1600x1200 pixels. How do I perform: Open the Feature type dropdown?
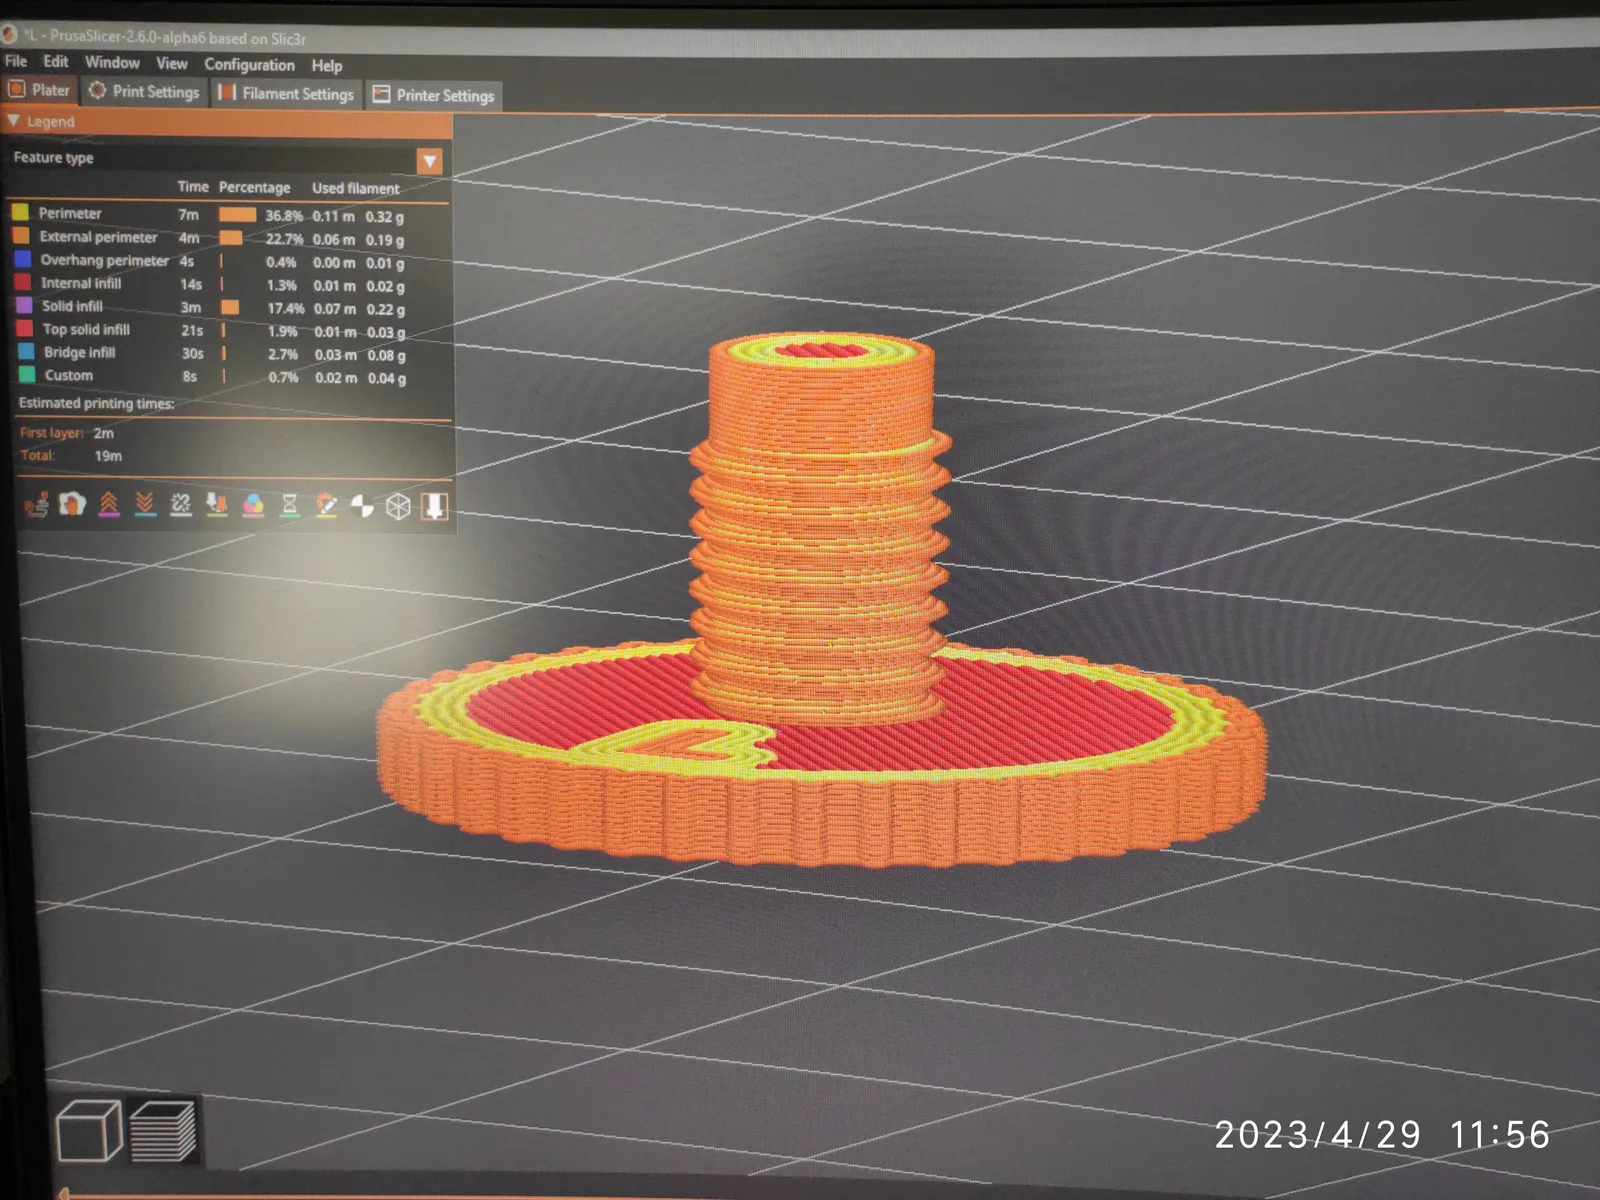(430, 161)
